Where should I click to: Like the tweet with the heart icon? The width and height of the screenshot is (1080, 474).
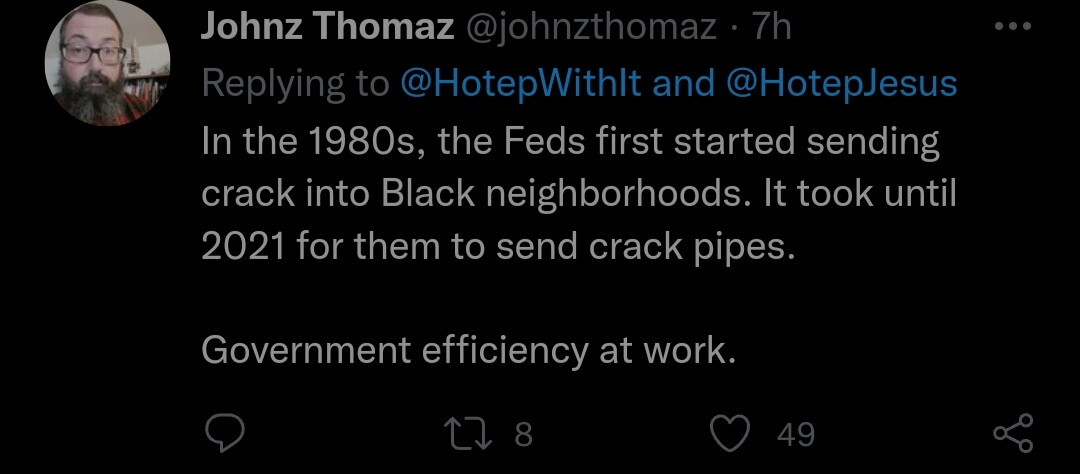pyautogui.click(x=729, y=433)
